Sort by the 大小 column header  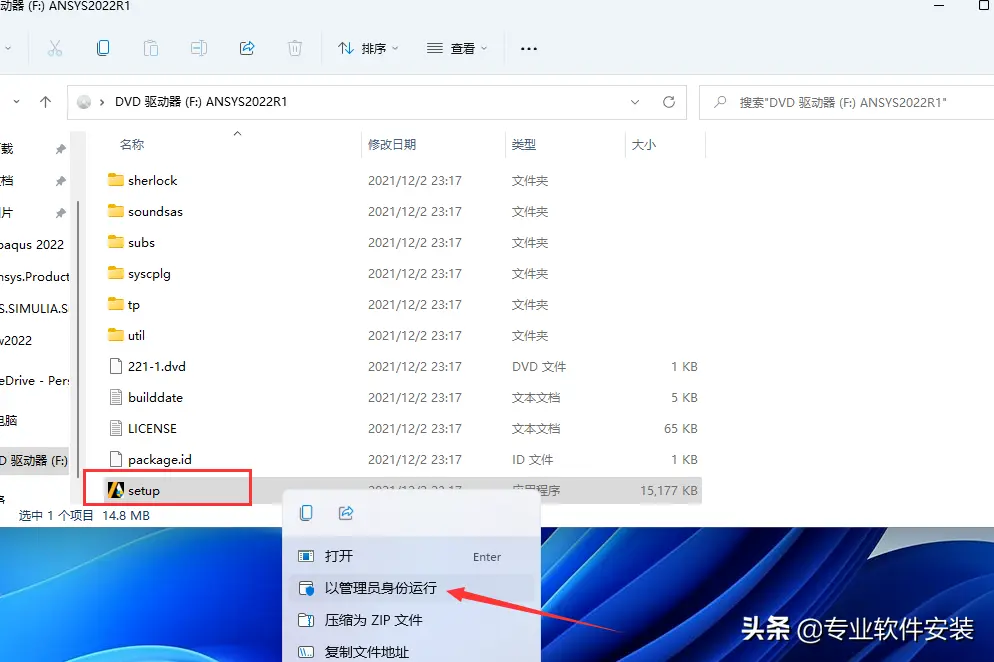pos(643,145)
